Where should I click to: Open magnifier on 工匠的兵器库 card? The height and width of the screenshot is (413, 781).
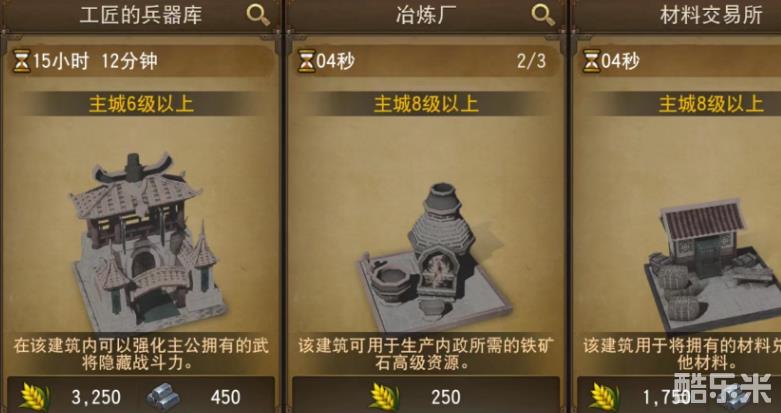coord(258,15)
